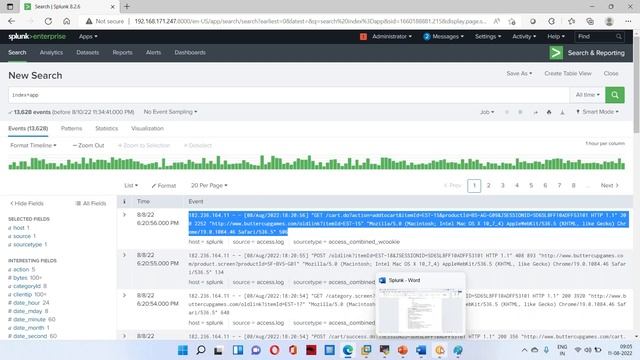Switch to the Visualization tab
The width and height of the screenshot is (640, 360).
(147, 129)
